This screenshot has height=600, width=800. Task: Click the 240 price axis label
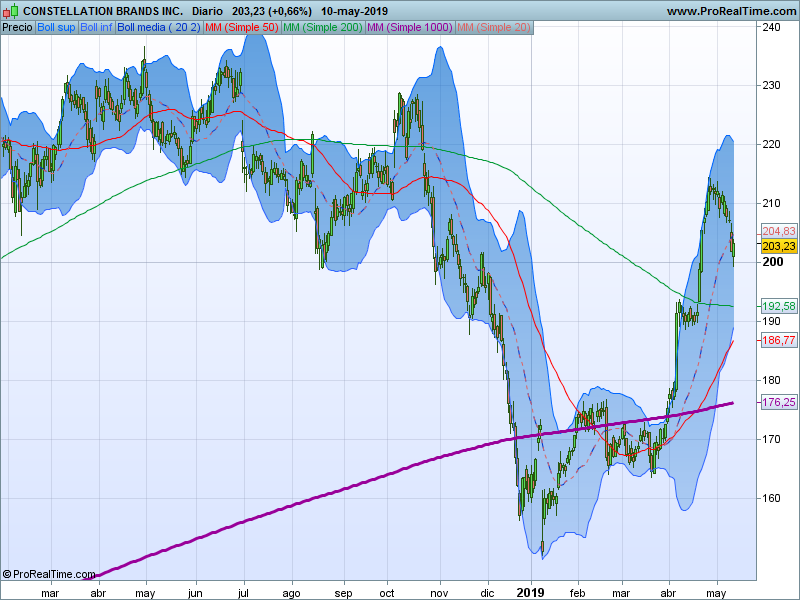click(x=771, y=27)
